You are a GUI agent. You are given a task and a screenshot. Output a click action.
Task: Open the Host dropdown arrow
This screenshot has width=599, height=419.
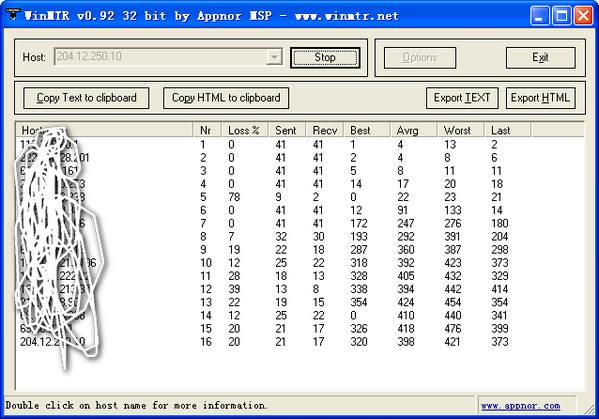tap(274, 57)
